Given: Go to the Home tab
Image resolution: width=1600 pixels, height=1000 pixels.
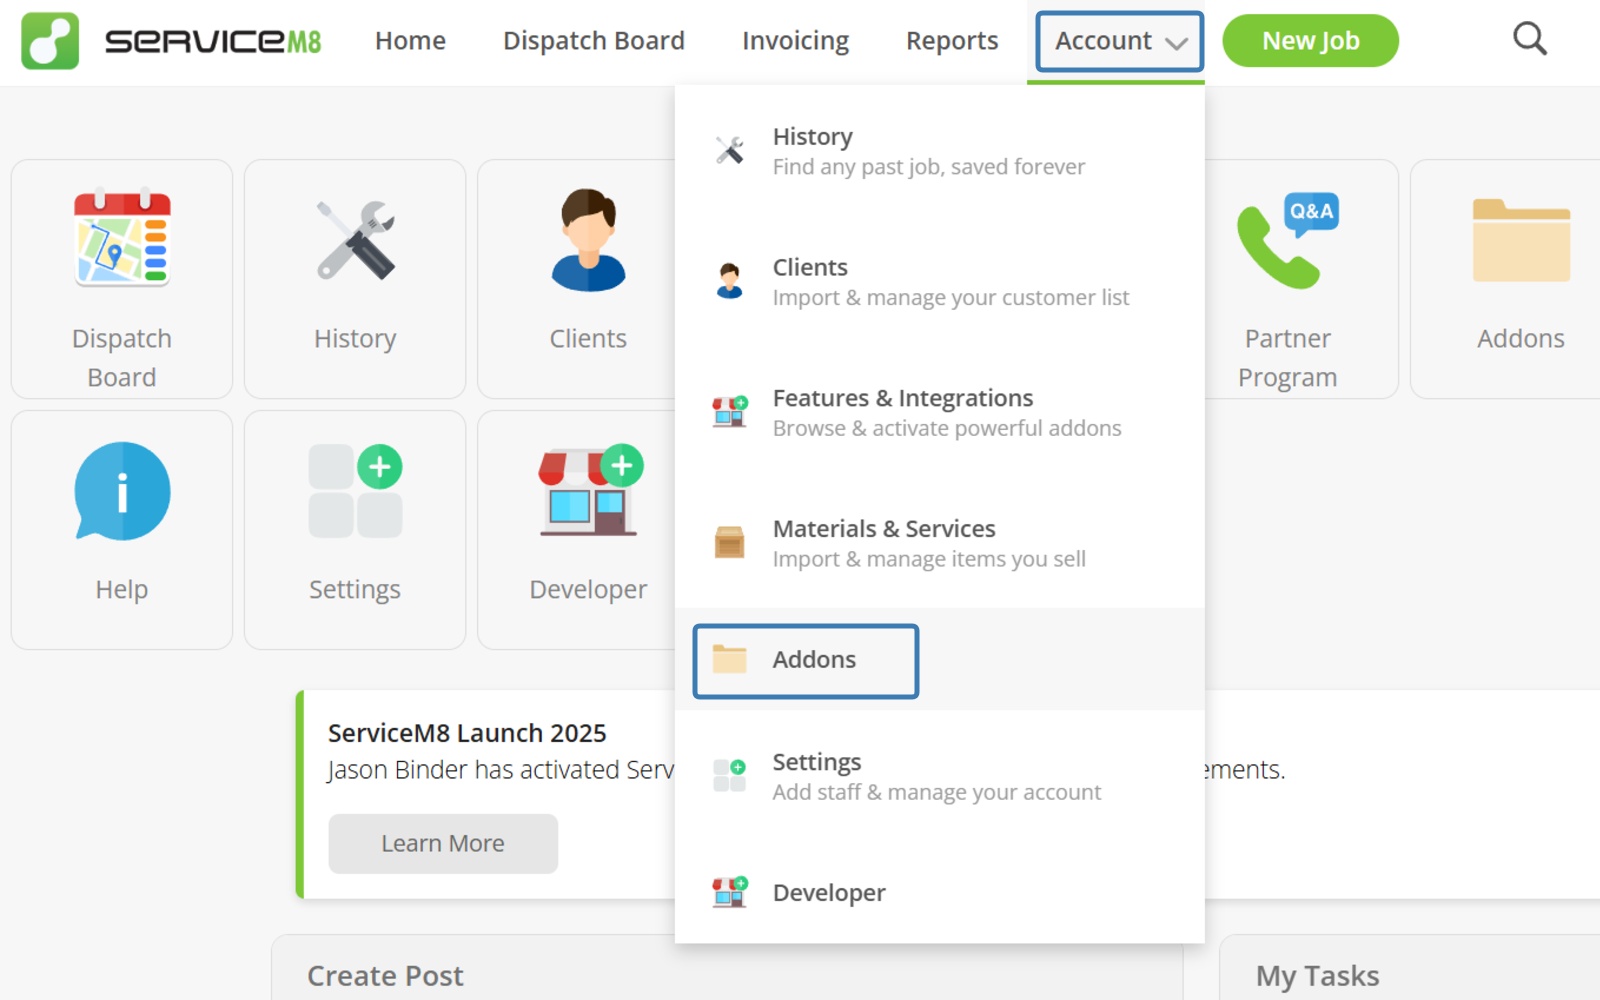Looking at the screenshot, I should (410, 41).
